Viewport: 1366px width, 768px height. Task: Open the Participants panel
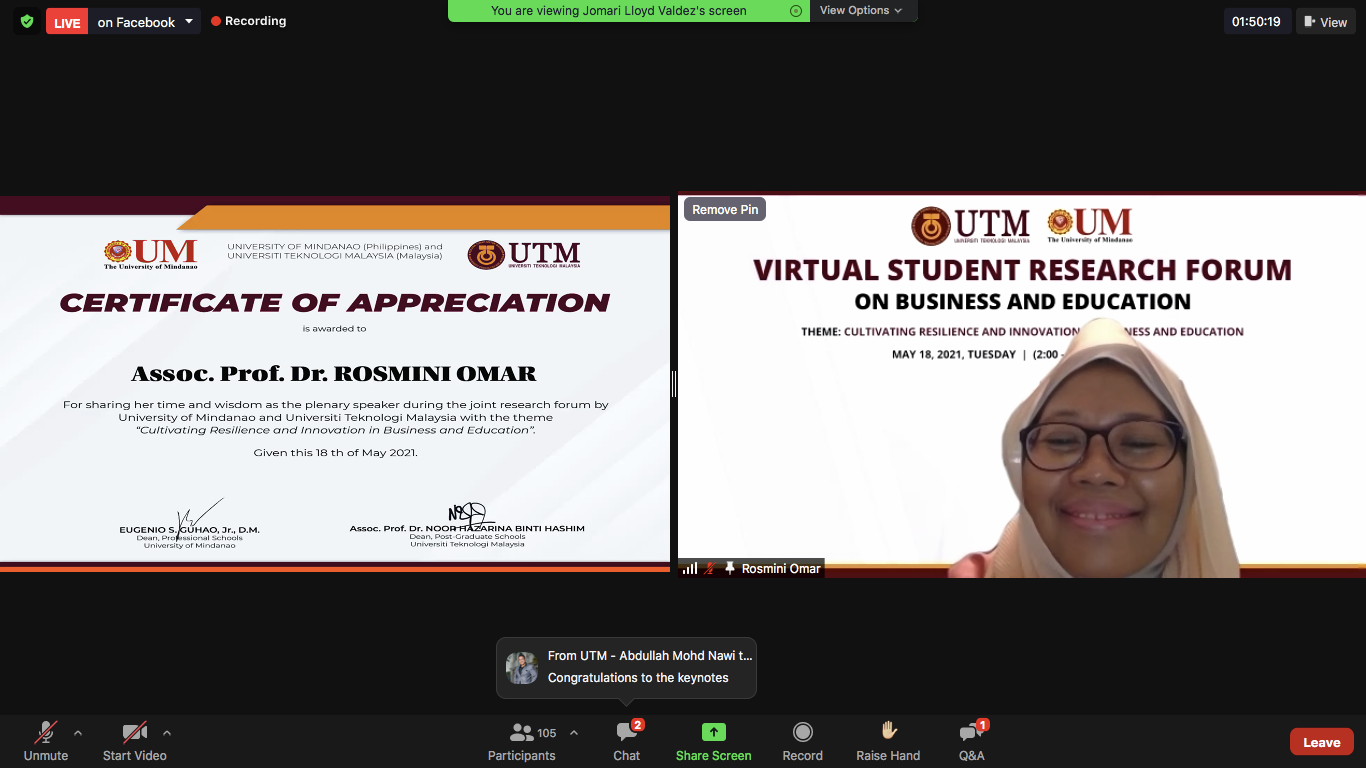tap(522, 742)
